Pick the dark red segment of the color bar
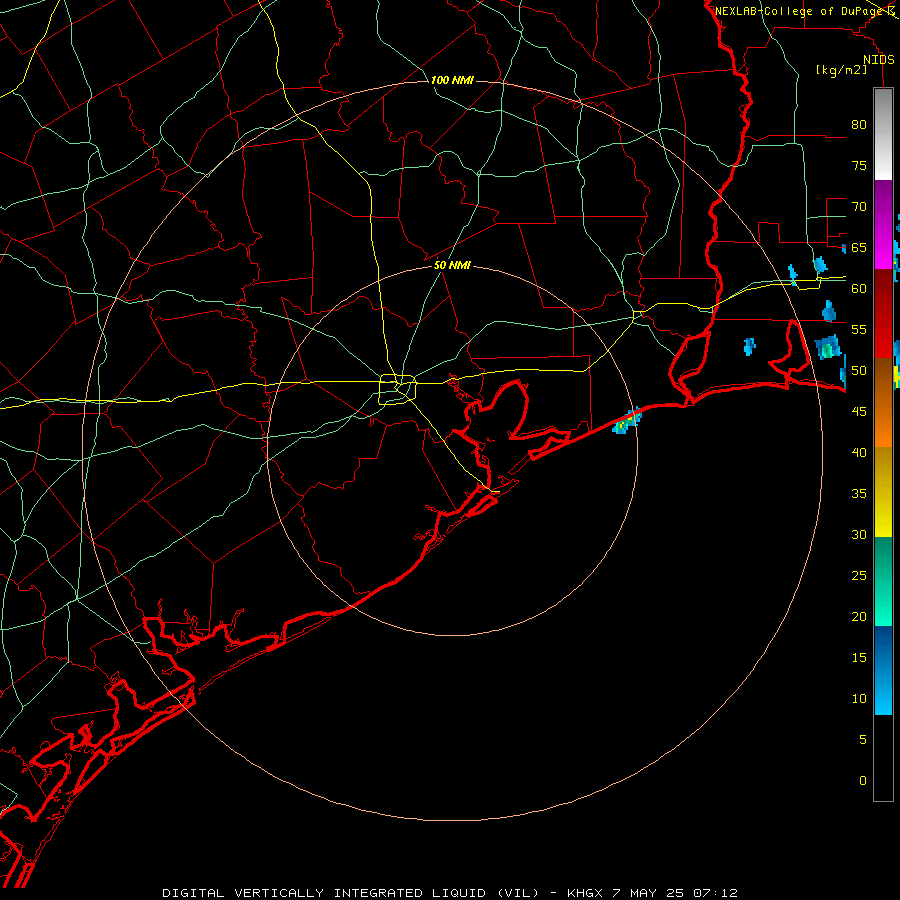 tap(883, 314)
